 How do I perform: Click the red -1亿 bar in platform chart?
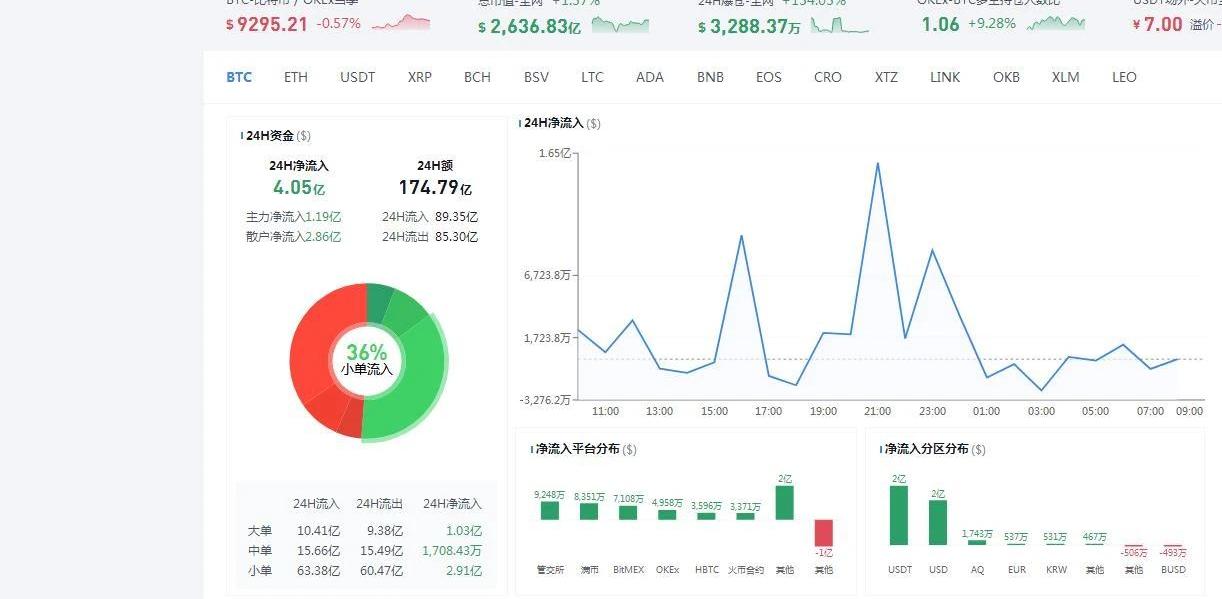(x=823, y=532)
